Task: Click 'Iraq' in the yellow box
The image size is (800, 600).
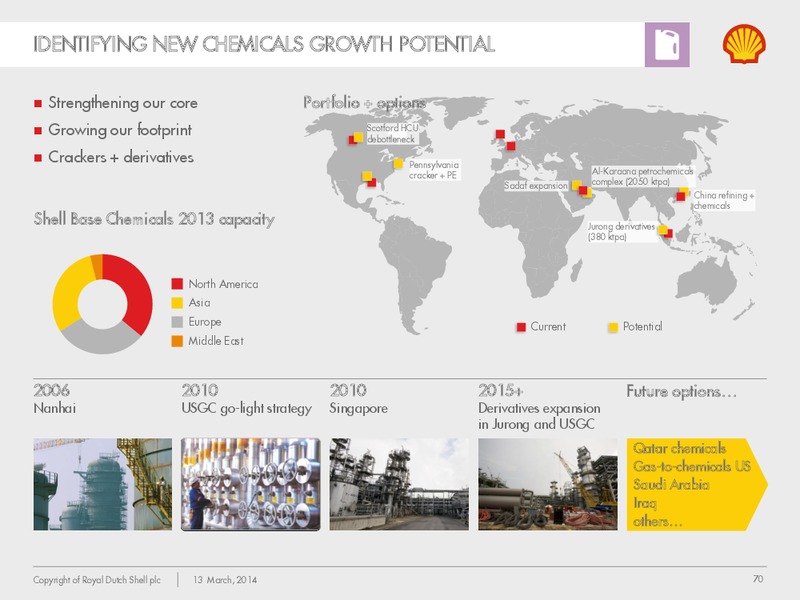Action: pos(645,504)
